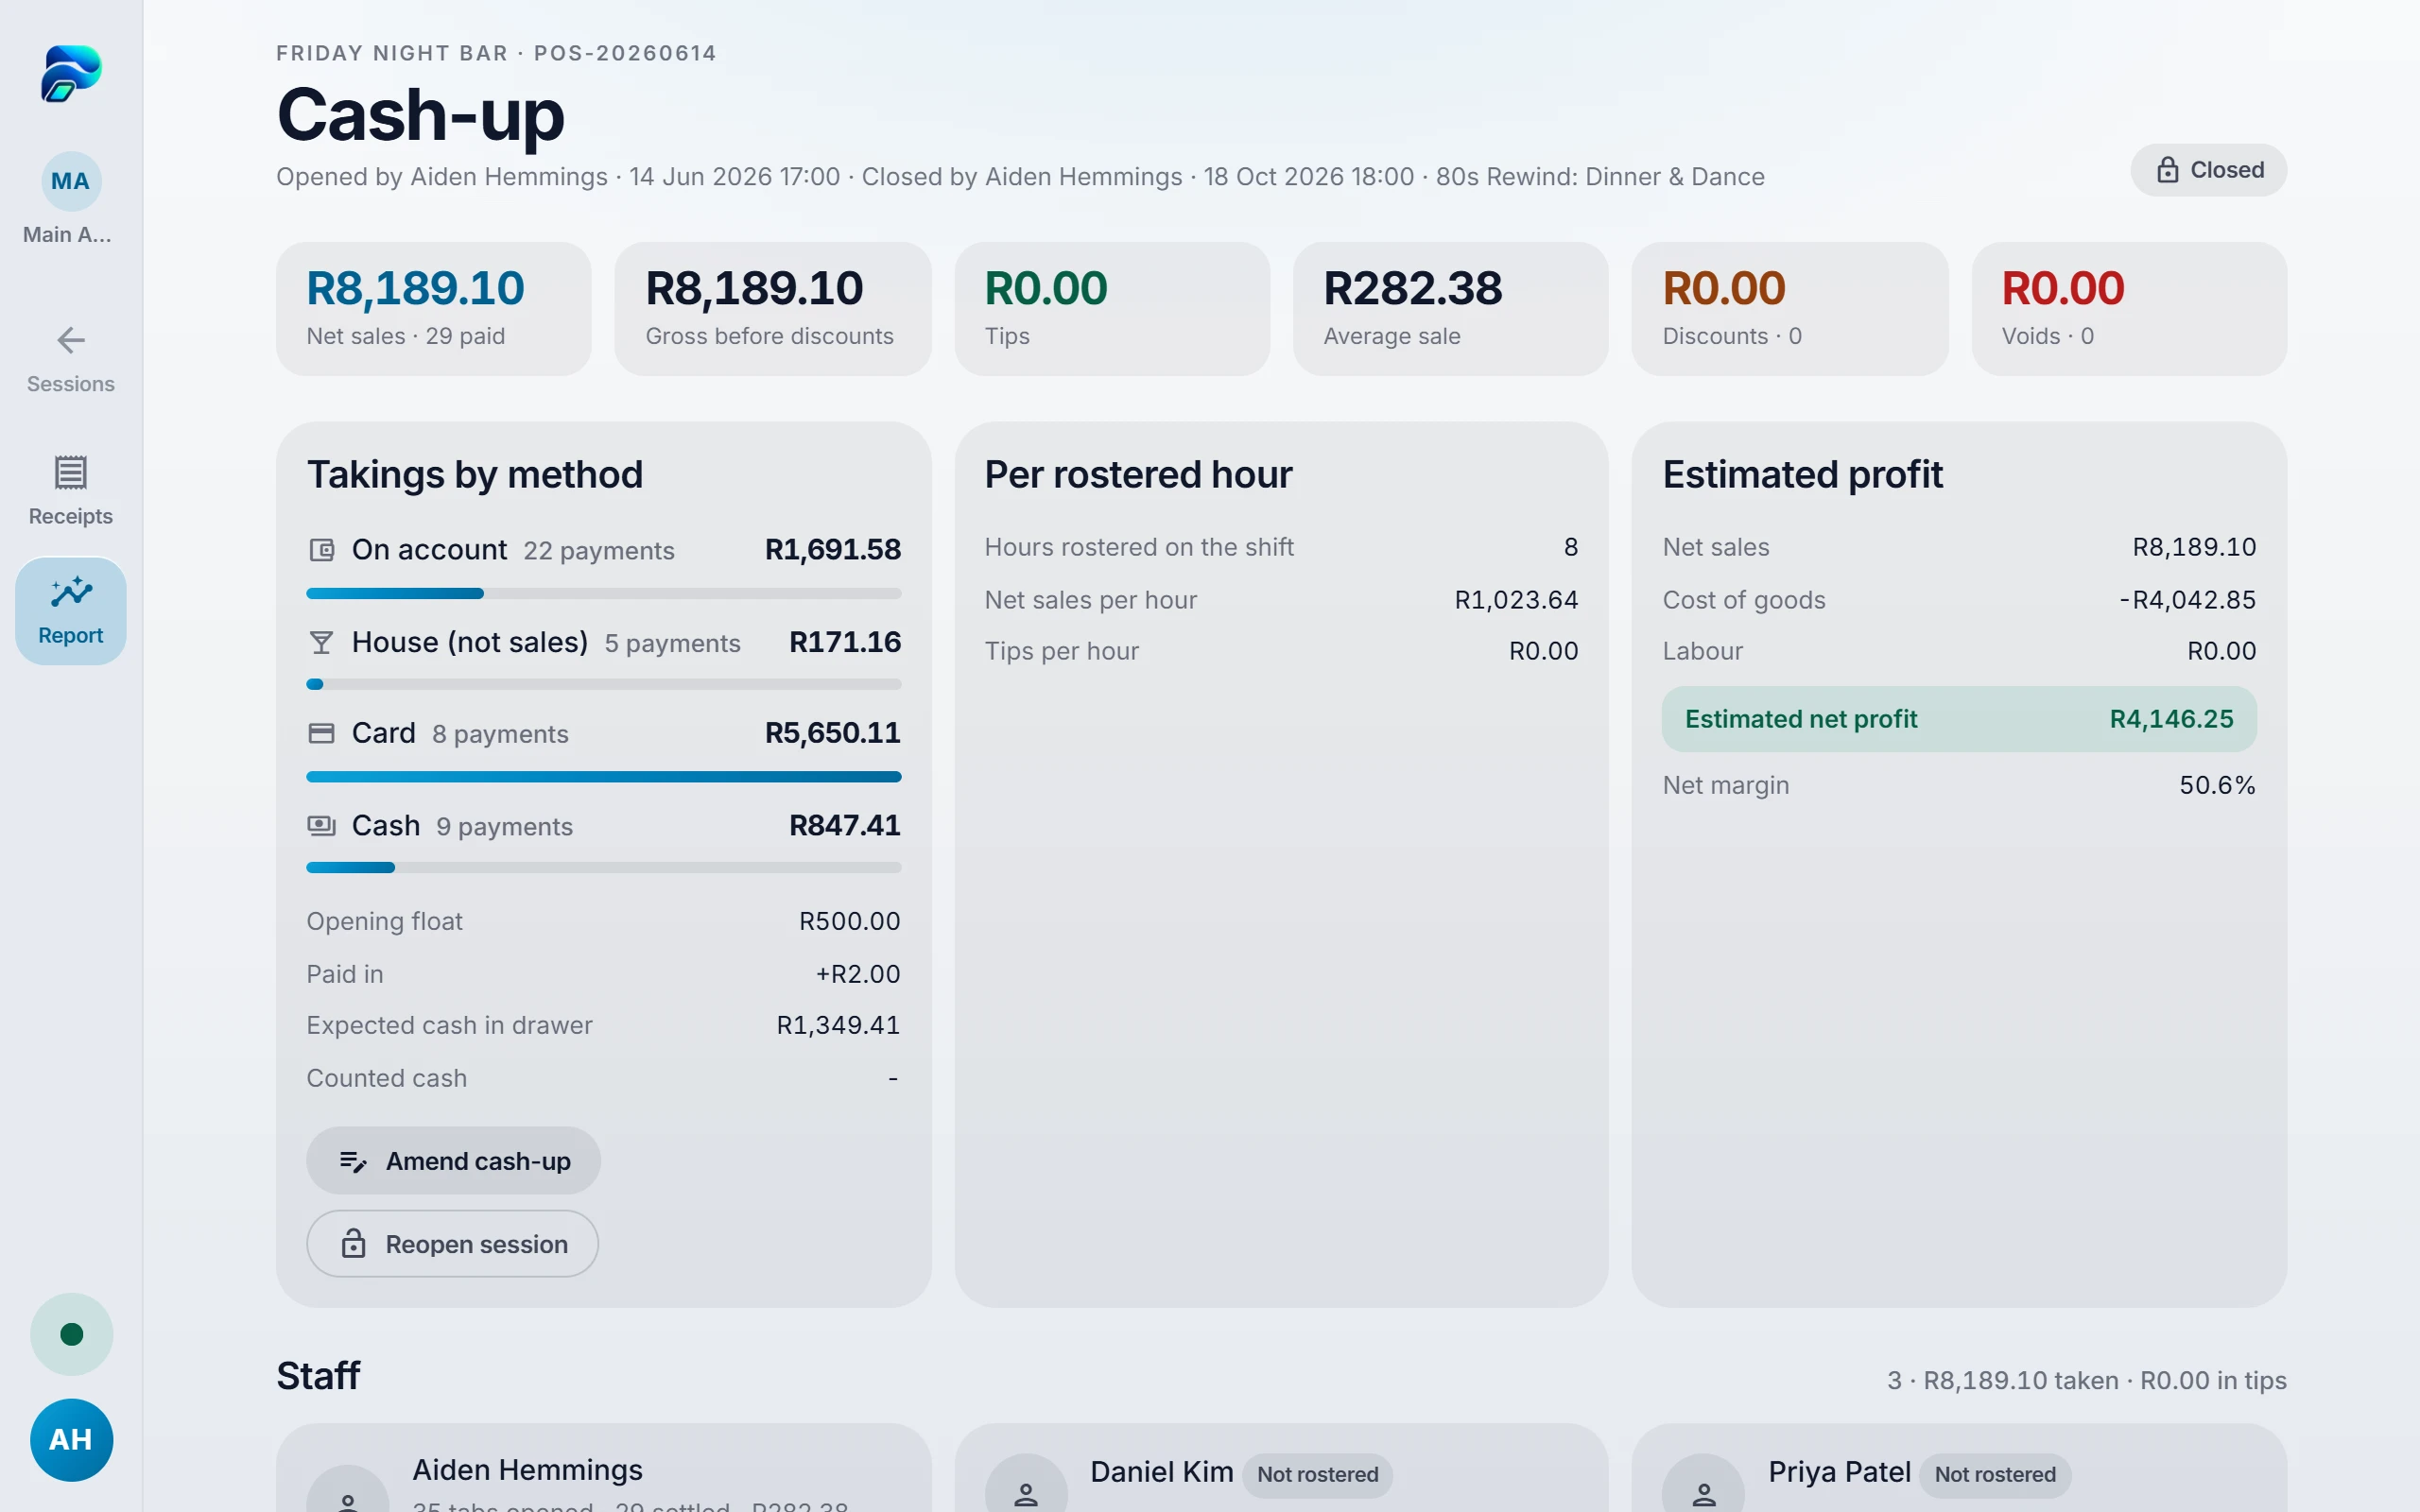Click the Net margin 50.6% value

point(2217,785)
